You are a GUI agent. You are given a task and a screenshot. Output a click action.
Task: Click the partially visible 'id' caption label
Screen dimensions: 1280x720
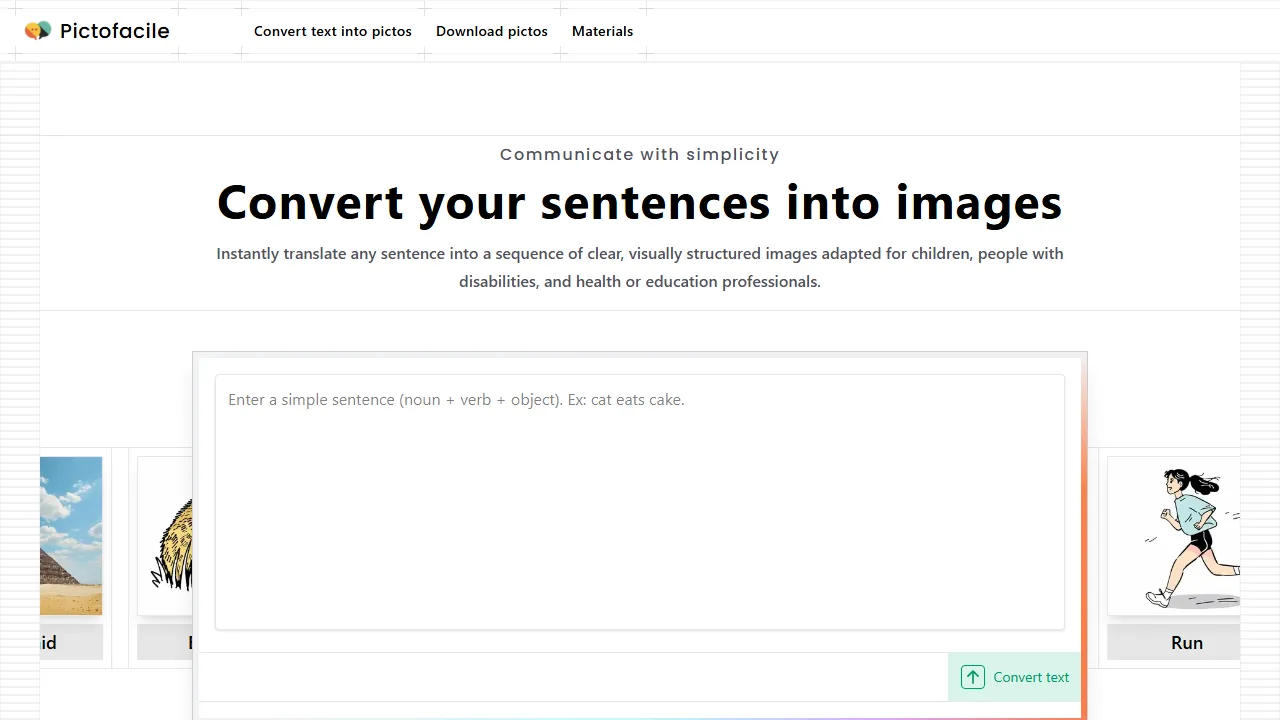pyautogui.click(x=47, y=642)
